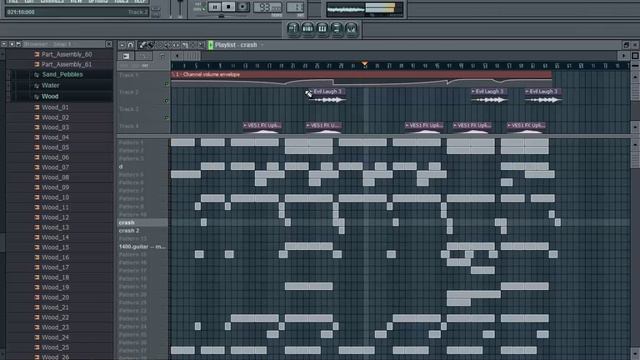Click the playlist vertical zoom minus icon
The image size is (640, 360).
(636, 65)
